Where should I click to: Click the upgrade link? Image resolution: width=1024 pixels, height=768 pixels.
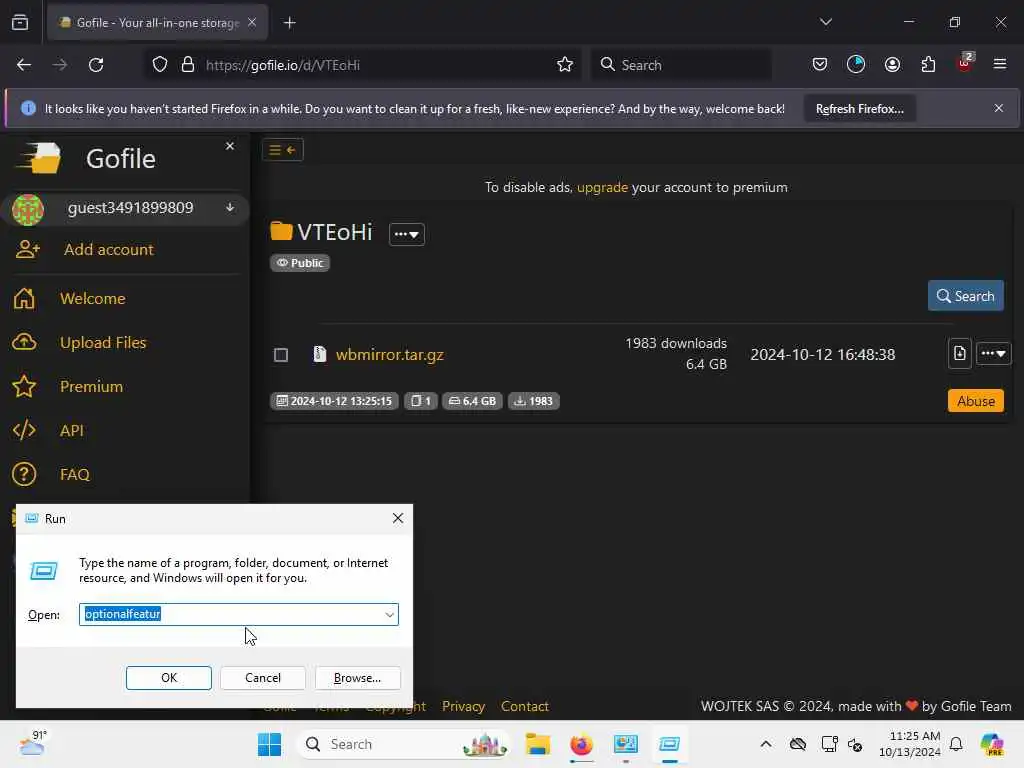point(602,187)
